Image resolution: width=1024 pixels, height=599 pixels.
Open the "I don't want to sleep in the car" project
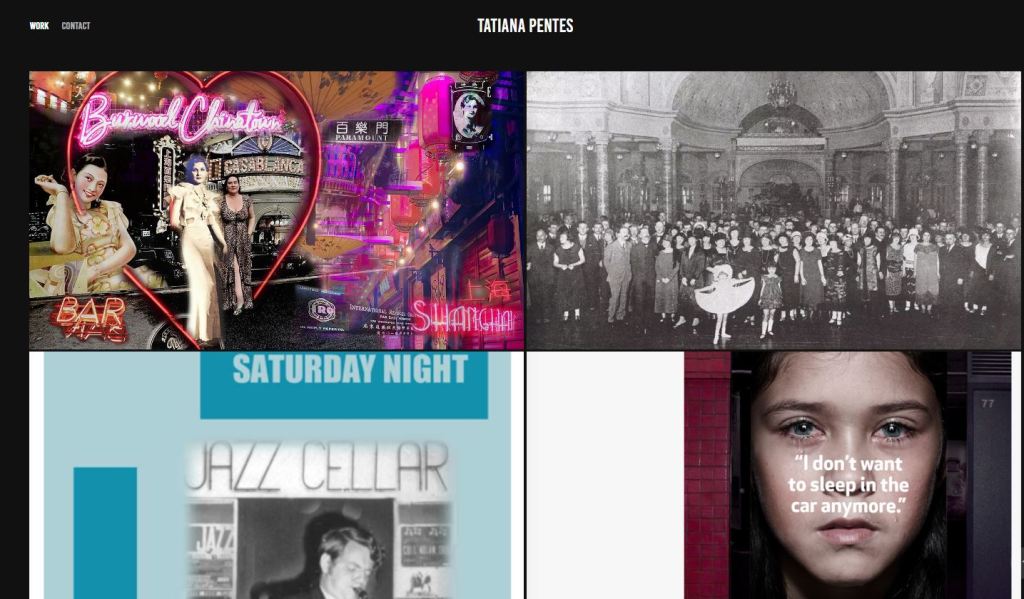coord(773,476)
